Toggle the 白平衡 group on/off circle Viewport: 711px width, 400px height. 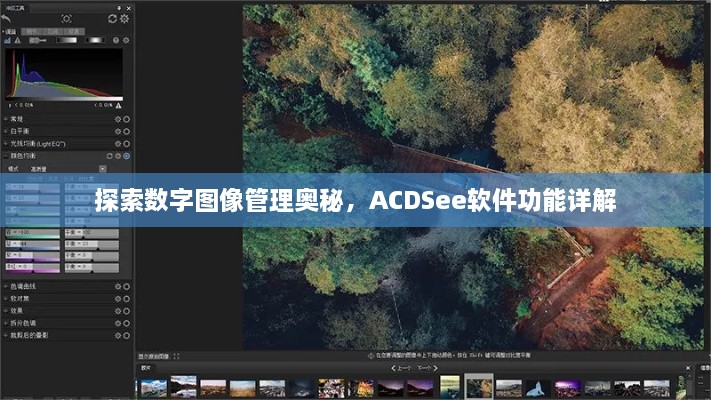pyautogui.click(x=127, y=132)
